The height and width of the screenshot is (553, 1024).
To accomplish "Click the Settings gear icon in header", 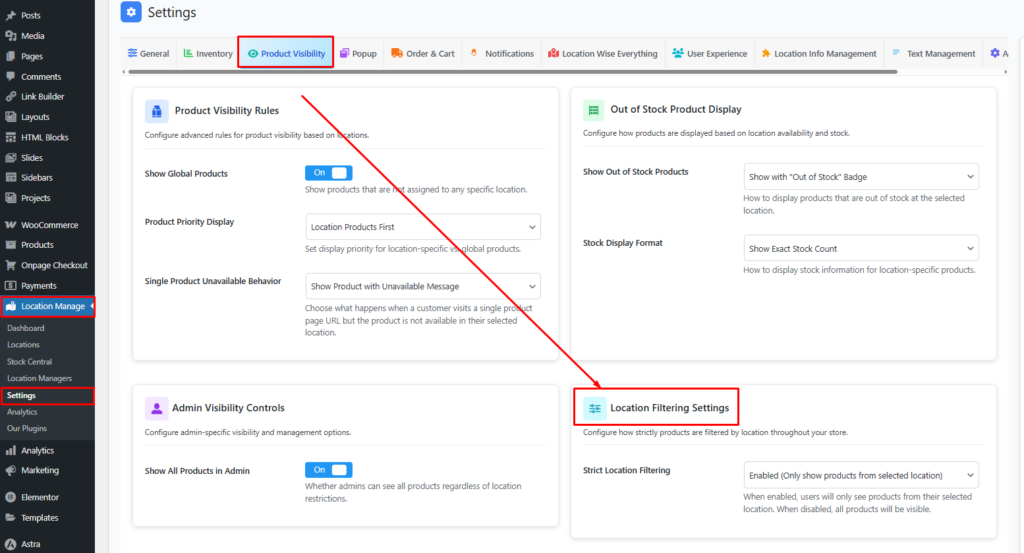I will 131,13.
